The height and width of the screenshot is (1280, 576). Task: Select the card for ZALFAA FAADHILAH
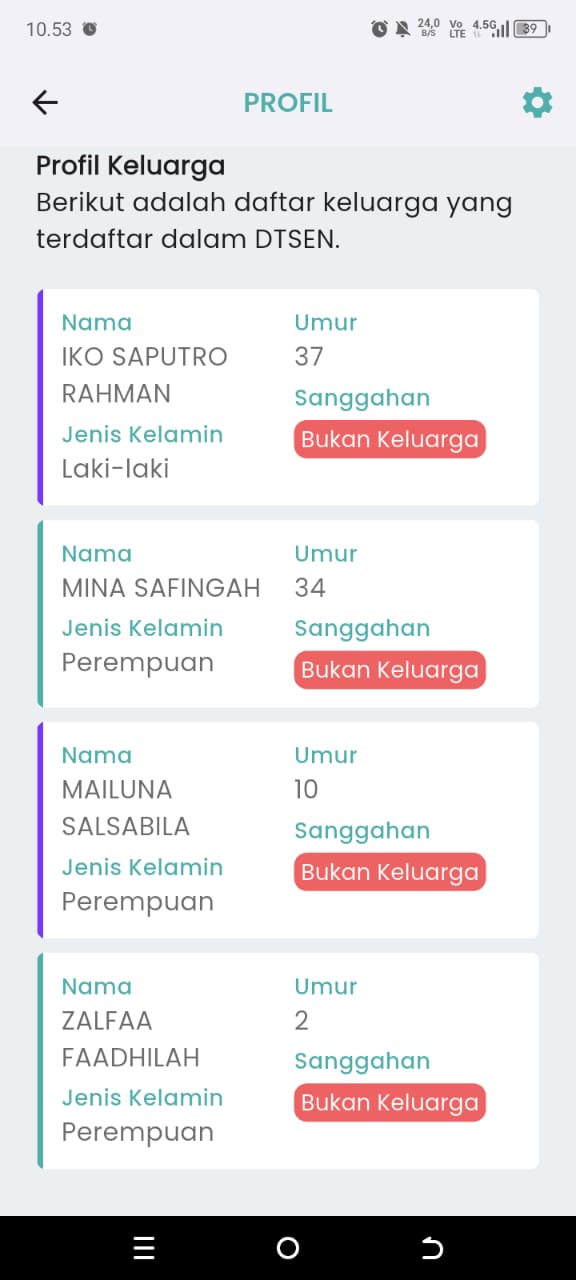tap(288, 1060)
